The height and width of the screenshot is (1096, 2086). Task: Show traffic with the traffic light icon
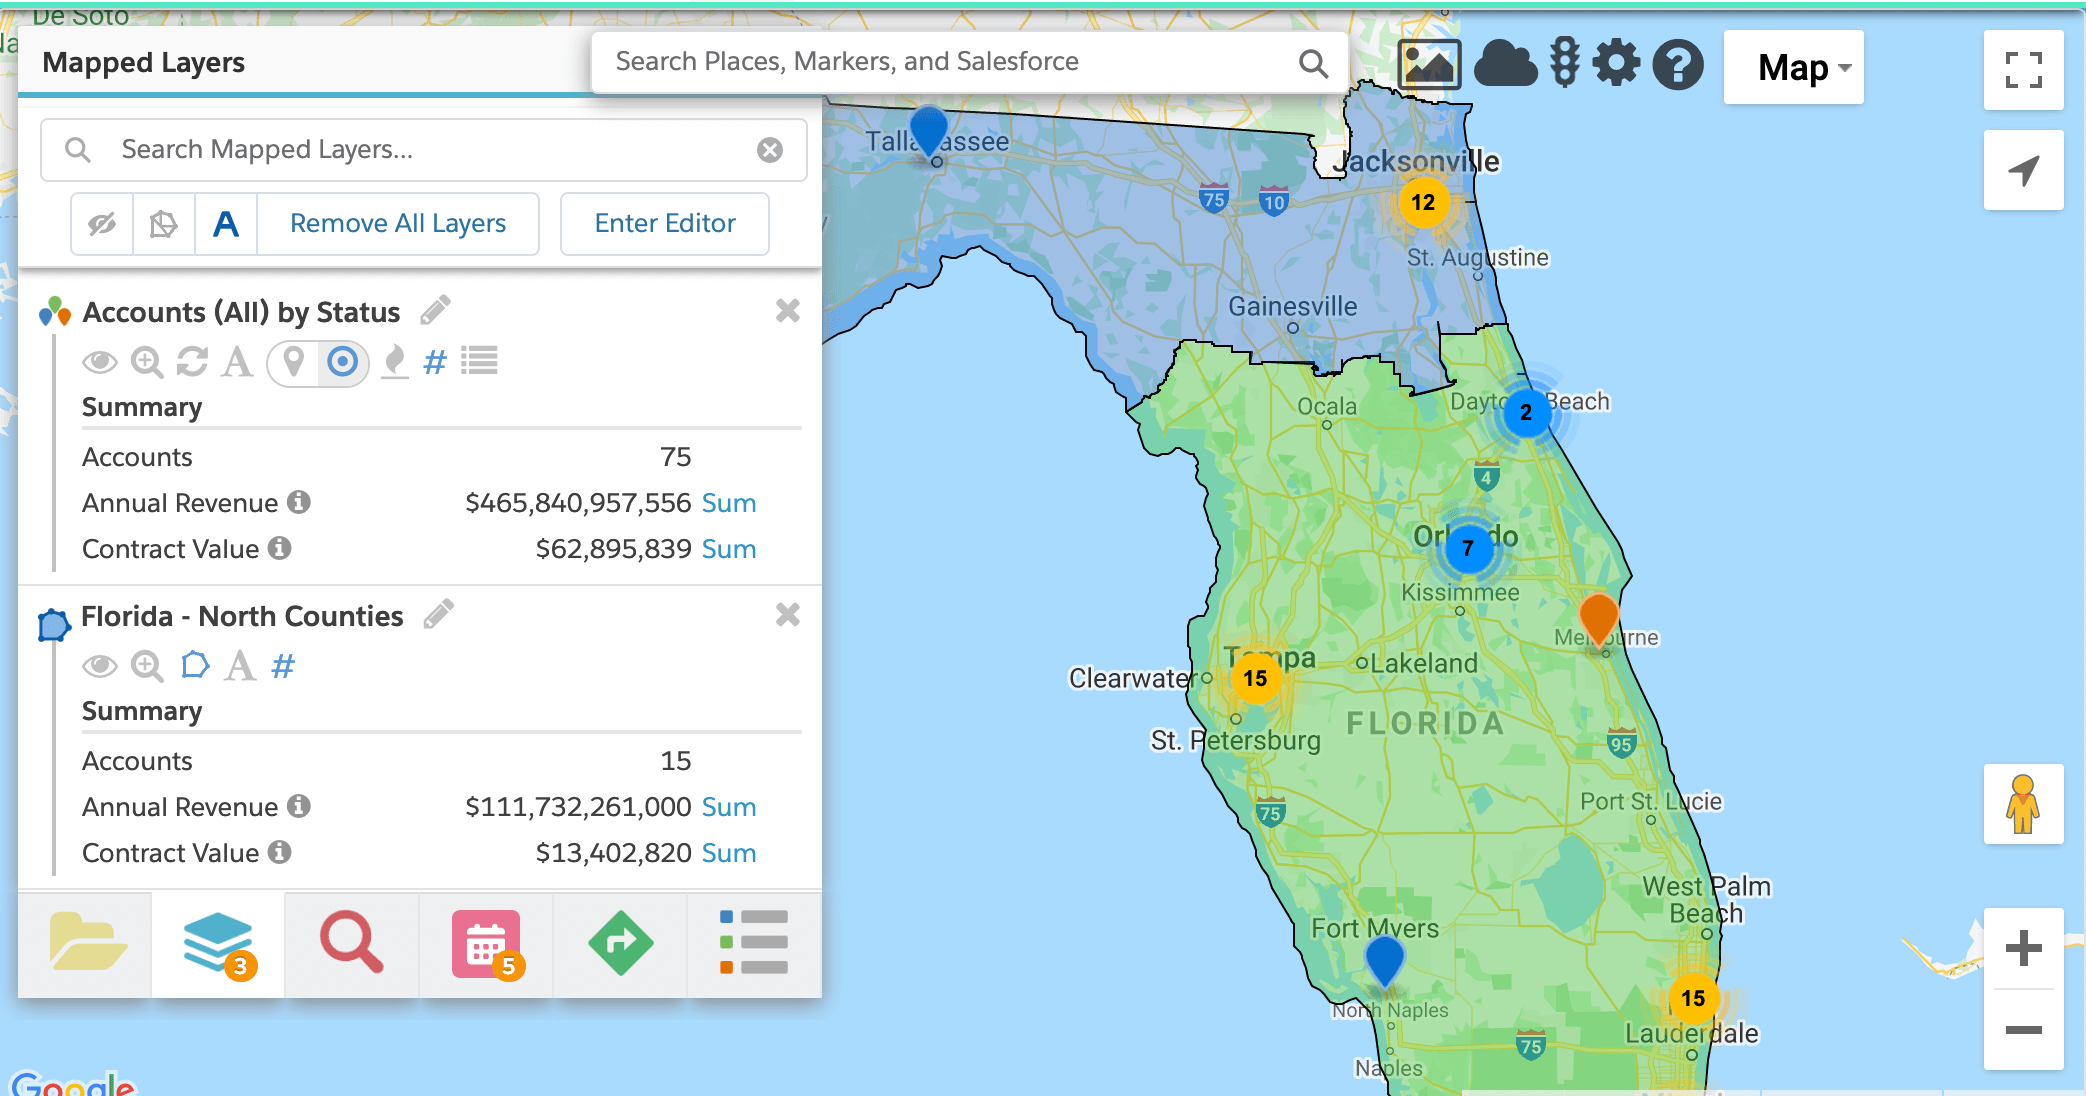(1565, 64)
